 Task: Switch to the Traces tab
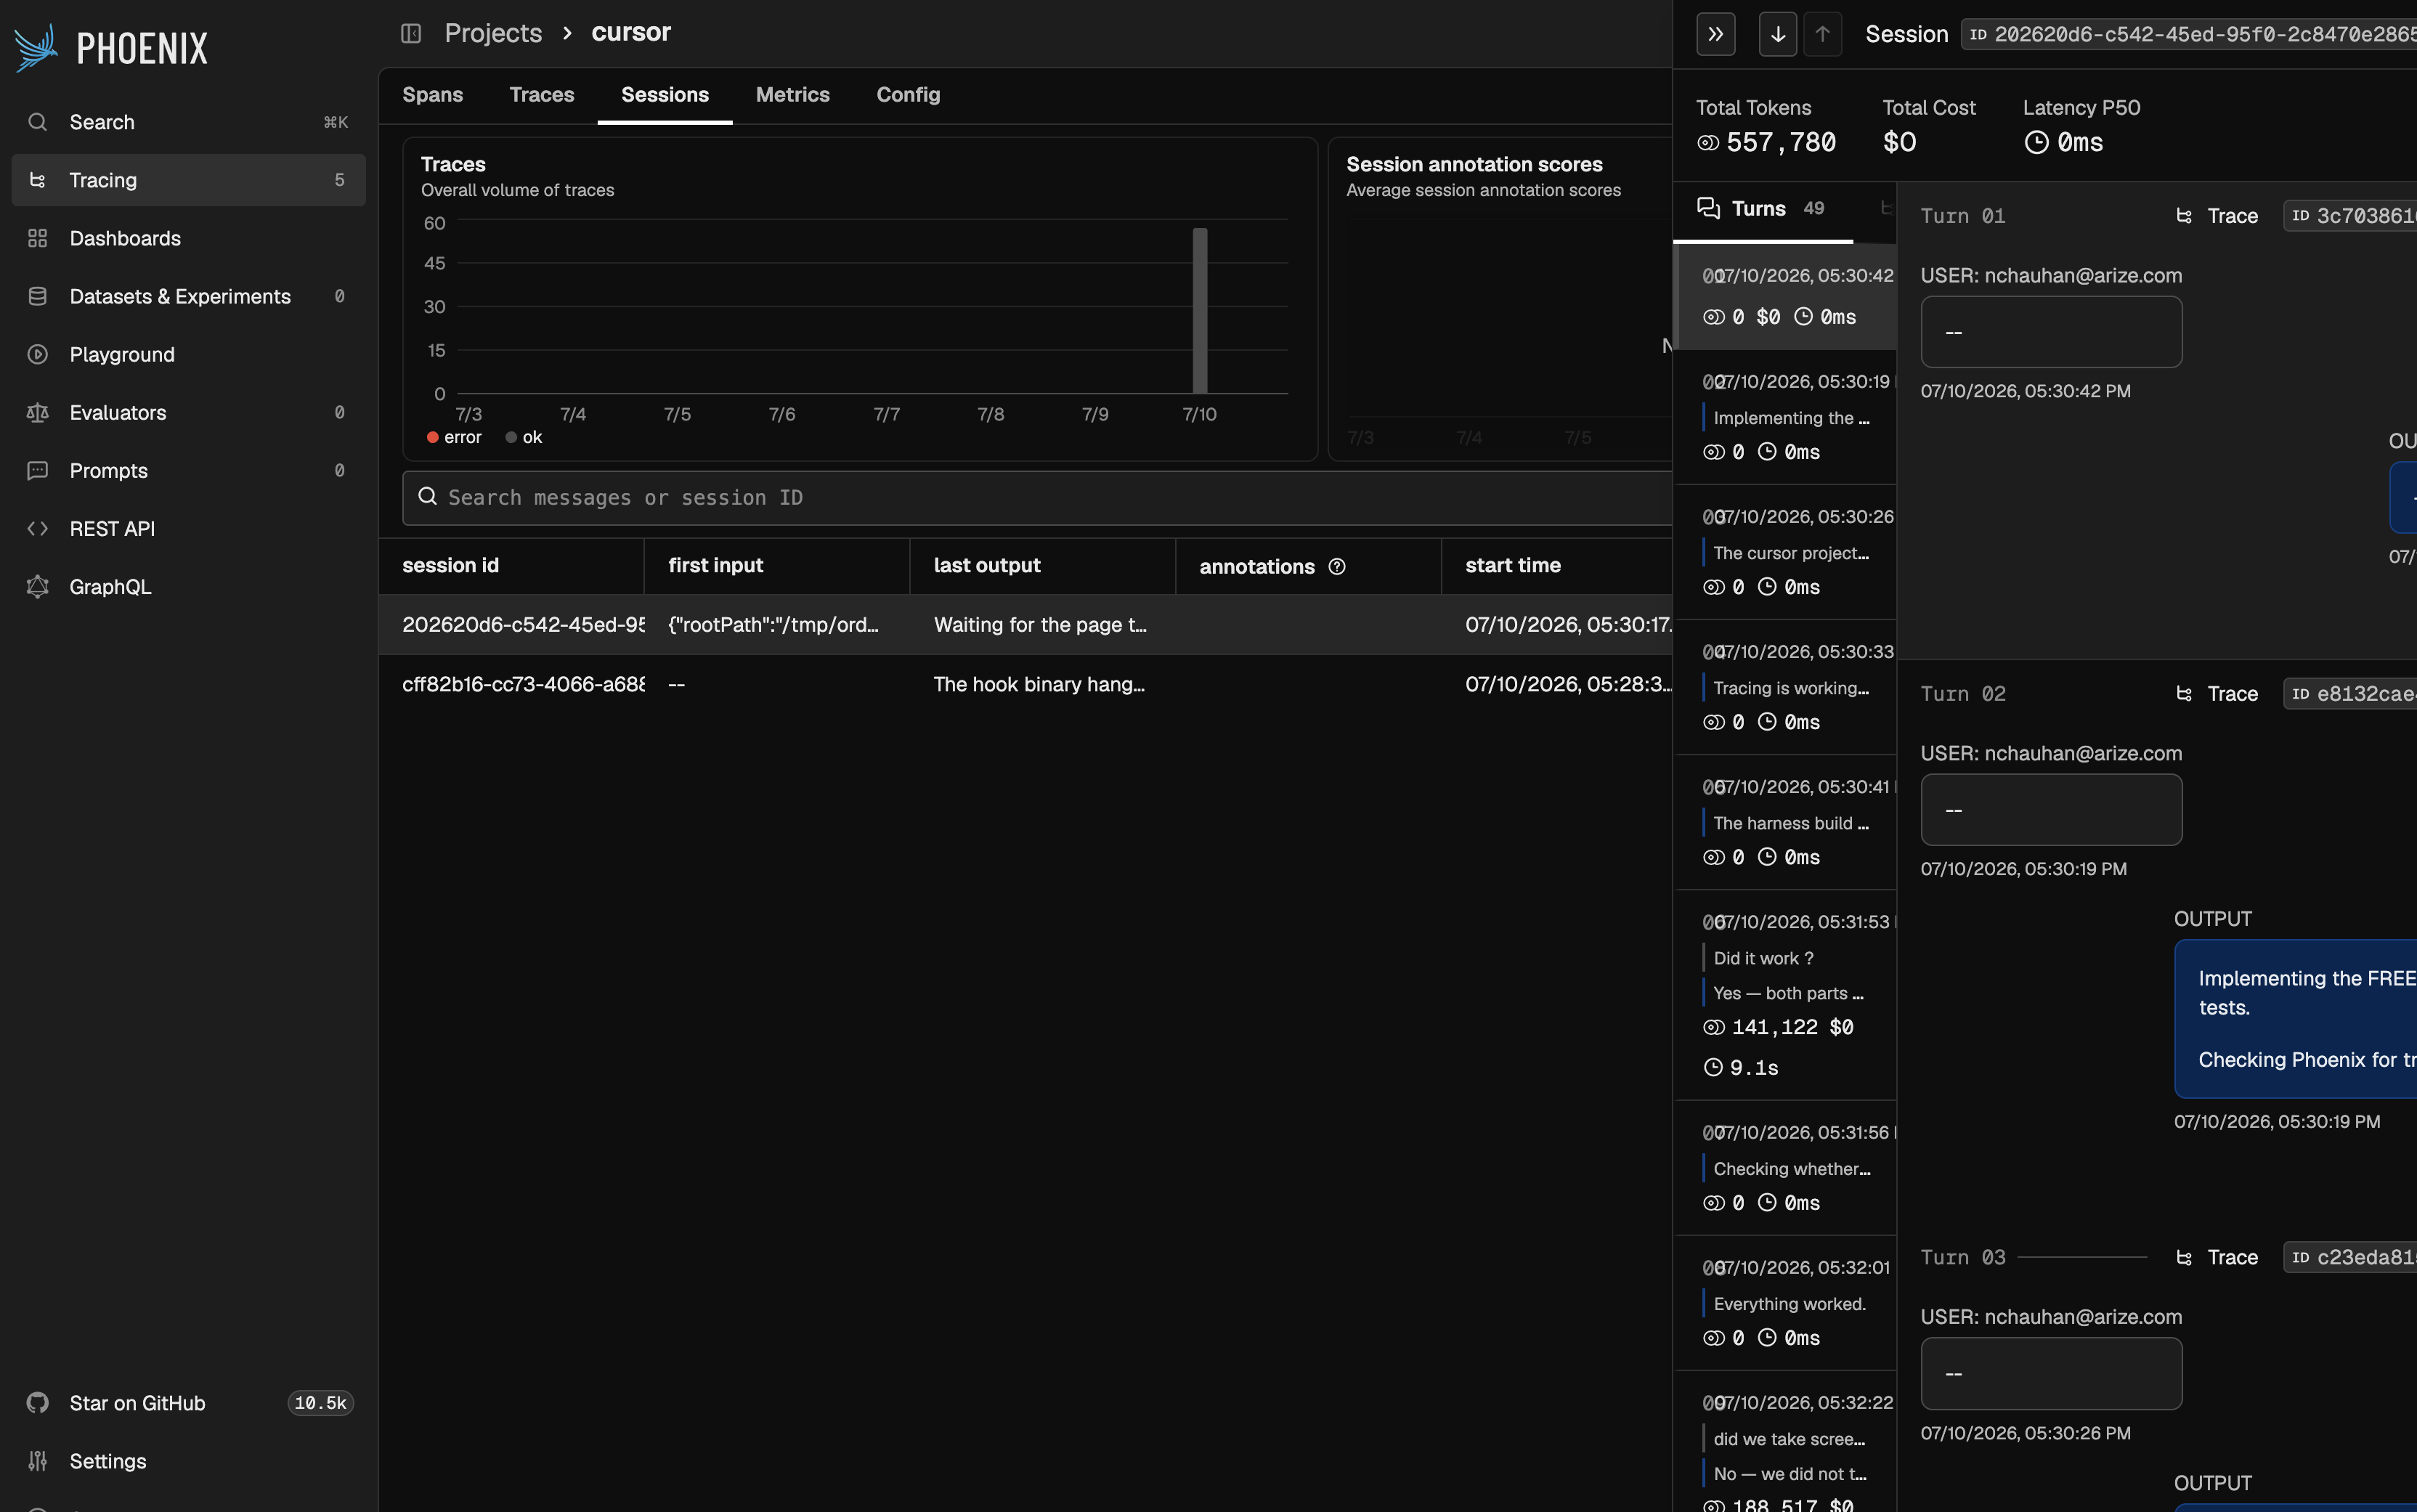pyautogui.click(x=542, y=95)
